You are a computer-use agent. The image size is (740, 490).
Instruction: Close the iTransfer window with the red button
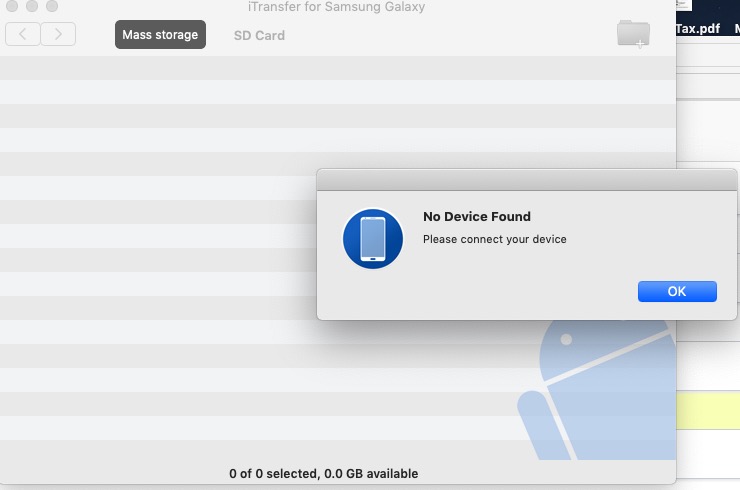click(x=12, y=6)
